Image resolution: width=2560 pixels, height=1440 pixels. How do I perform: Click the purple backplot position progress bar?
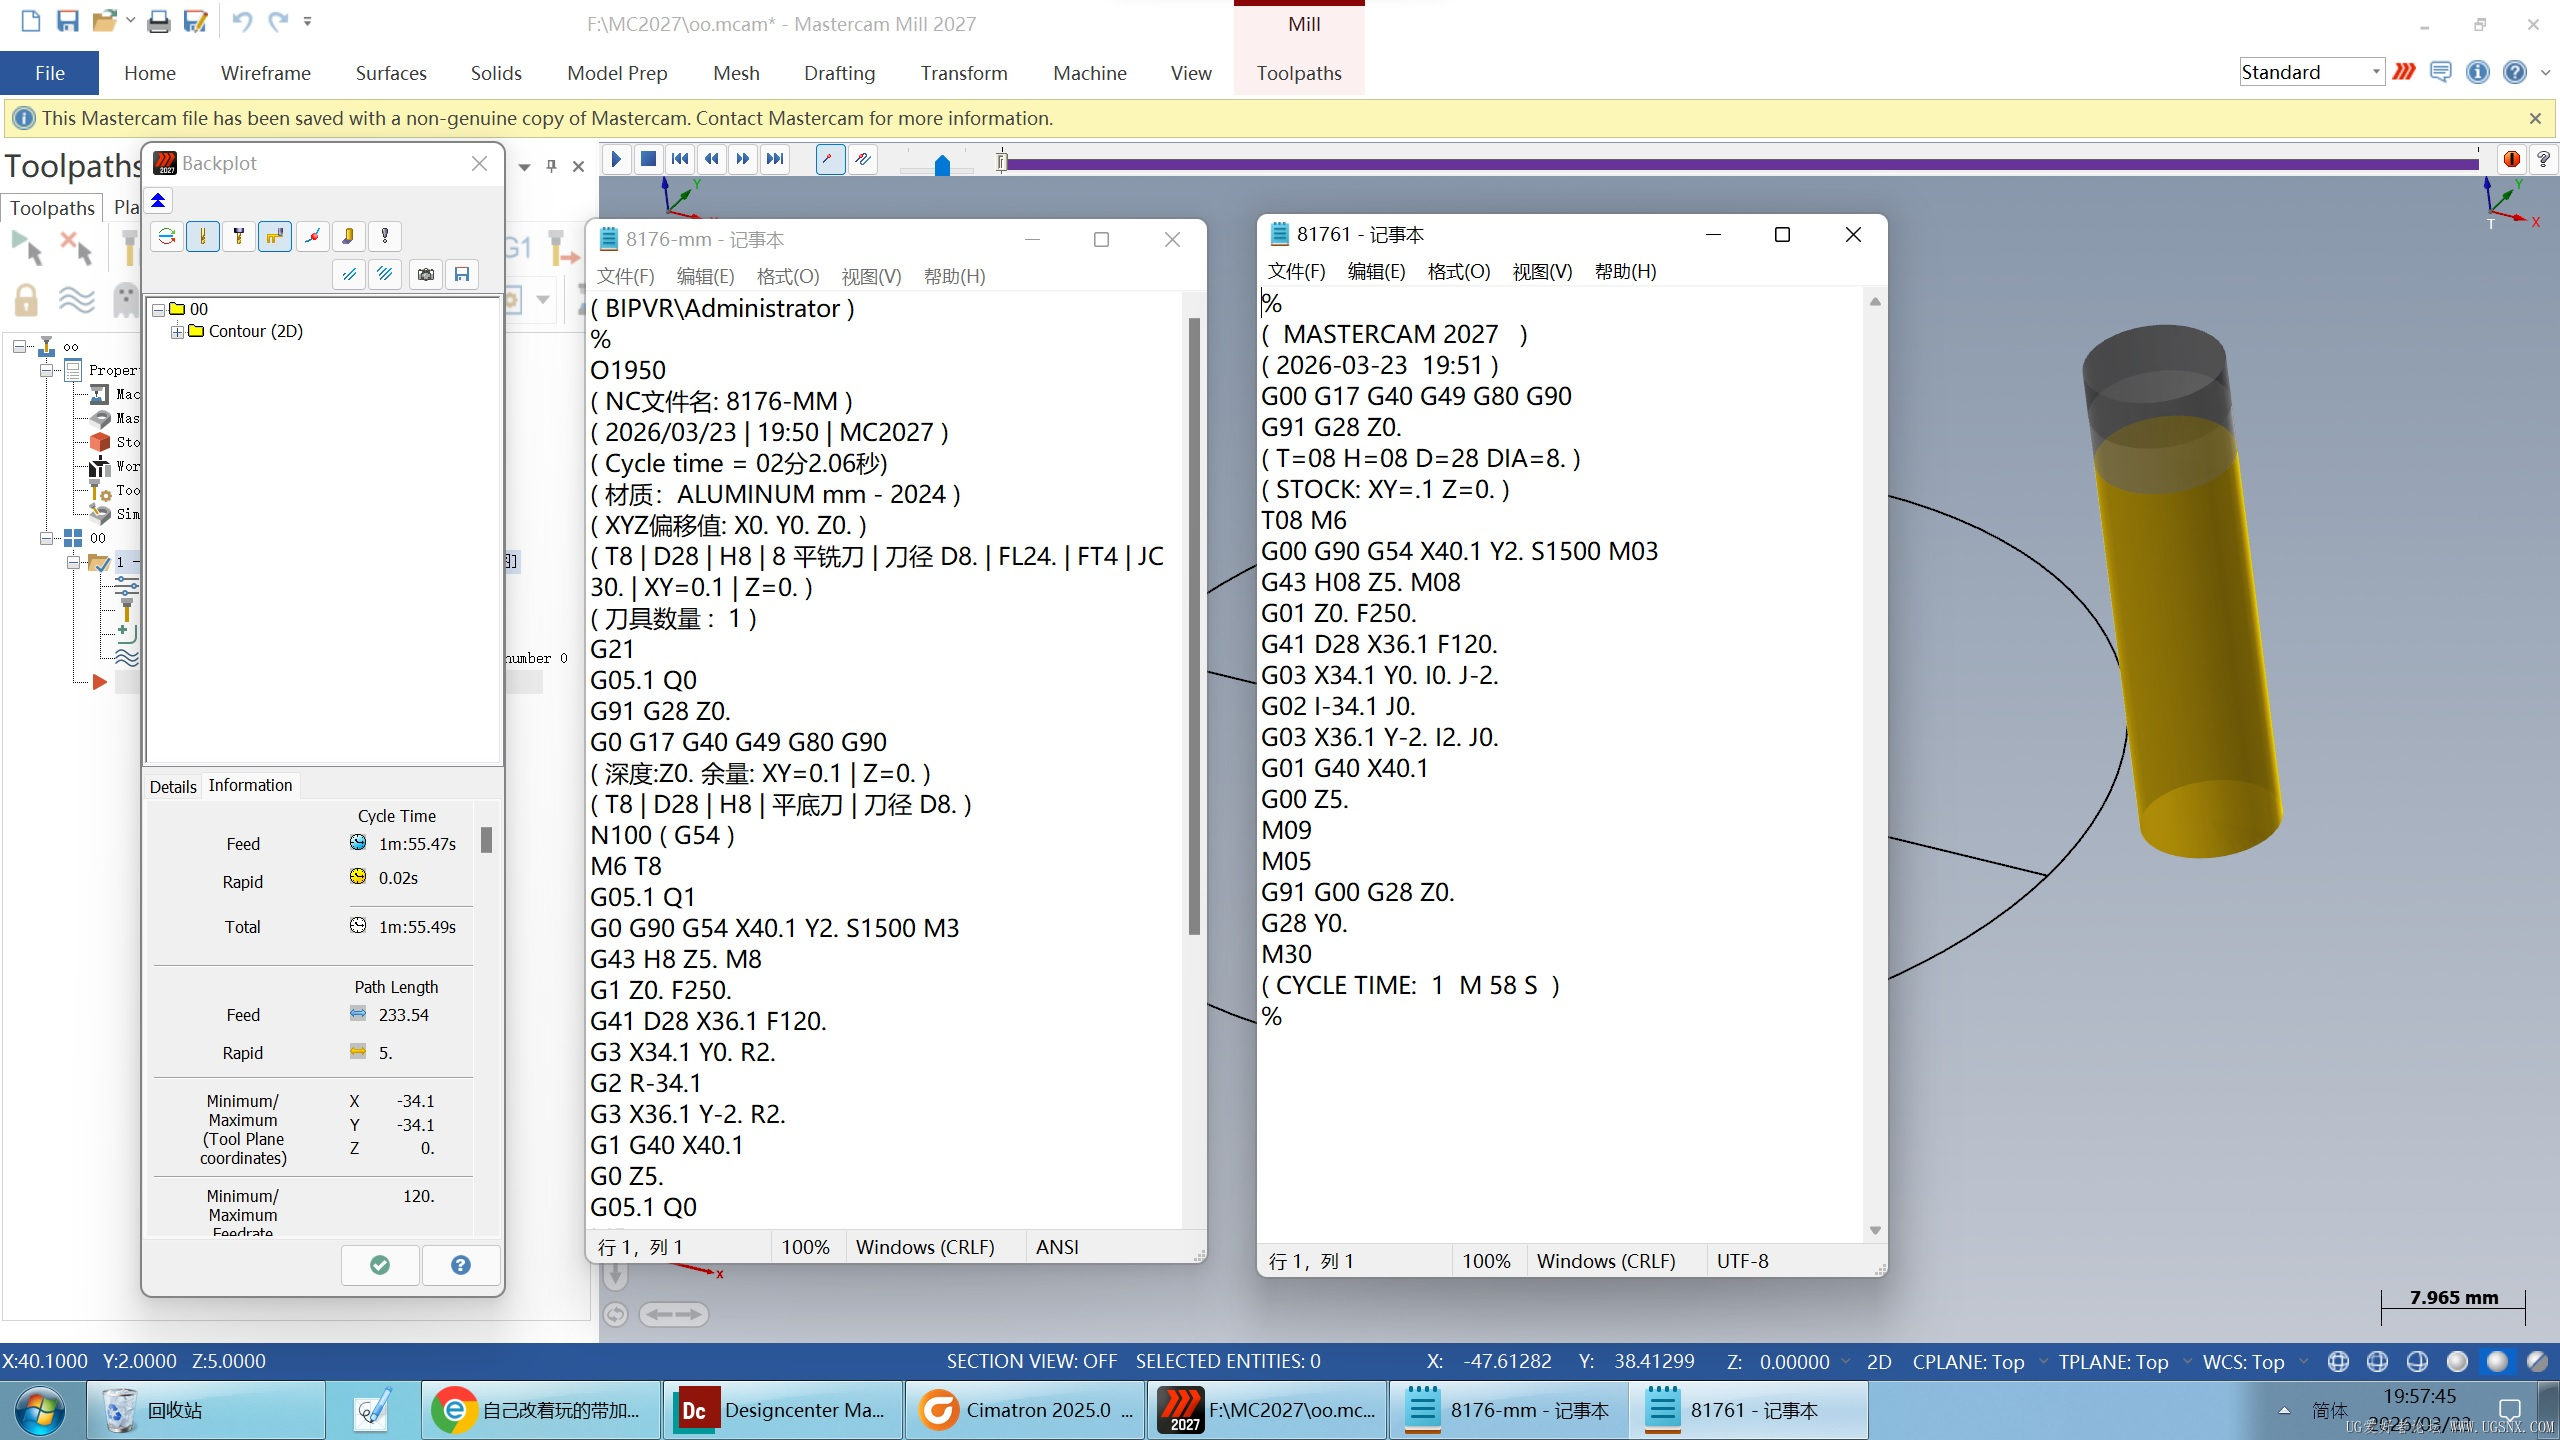point(1742,162)
